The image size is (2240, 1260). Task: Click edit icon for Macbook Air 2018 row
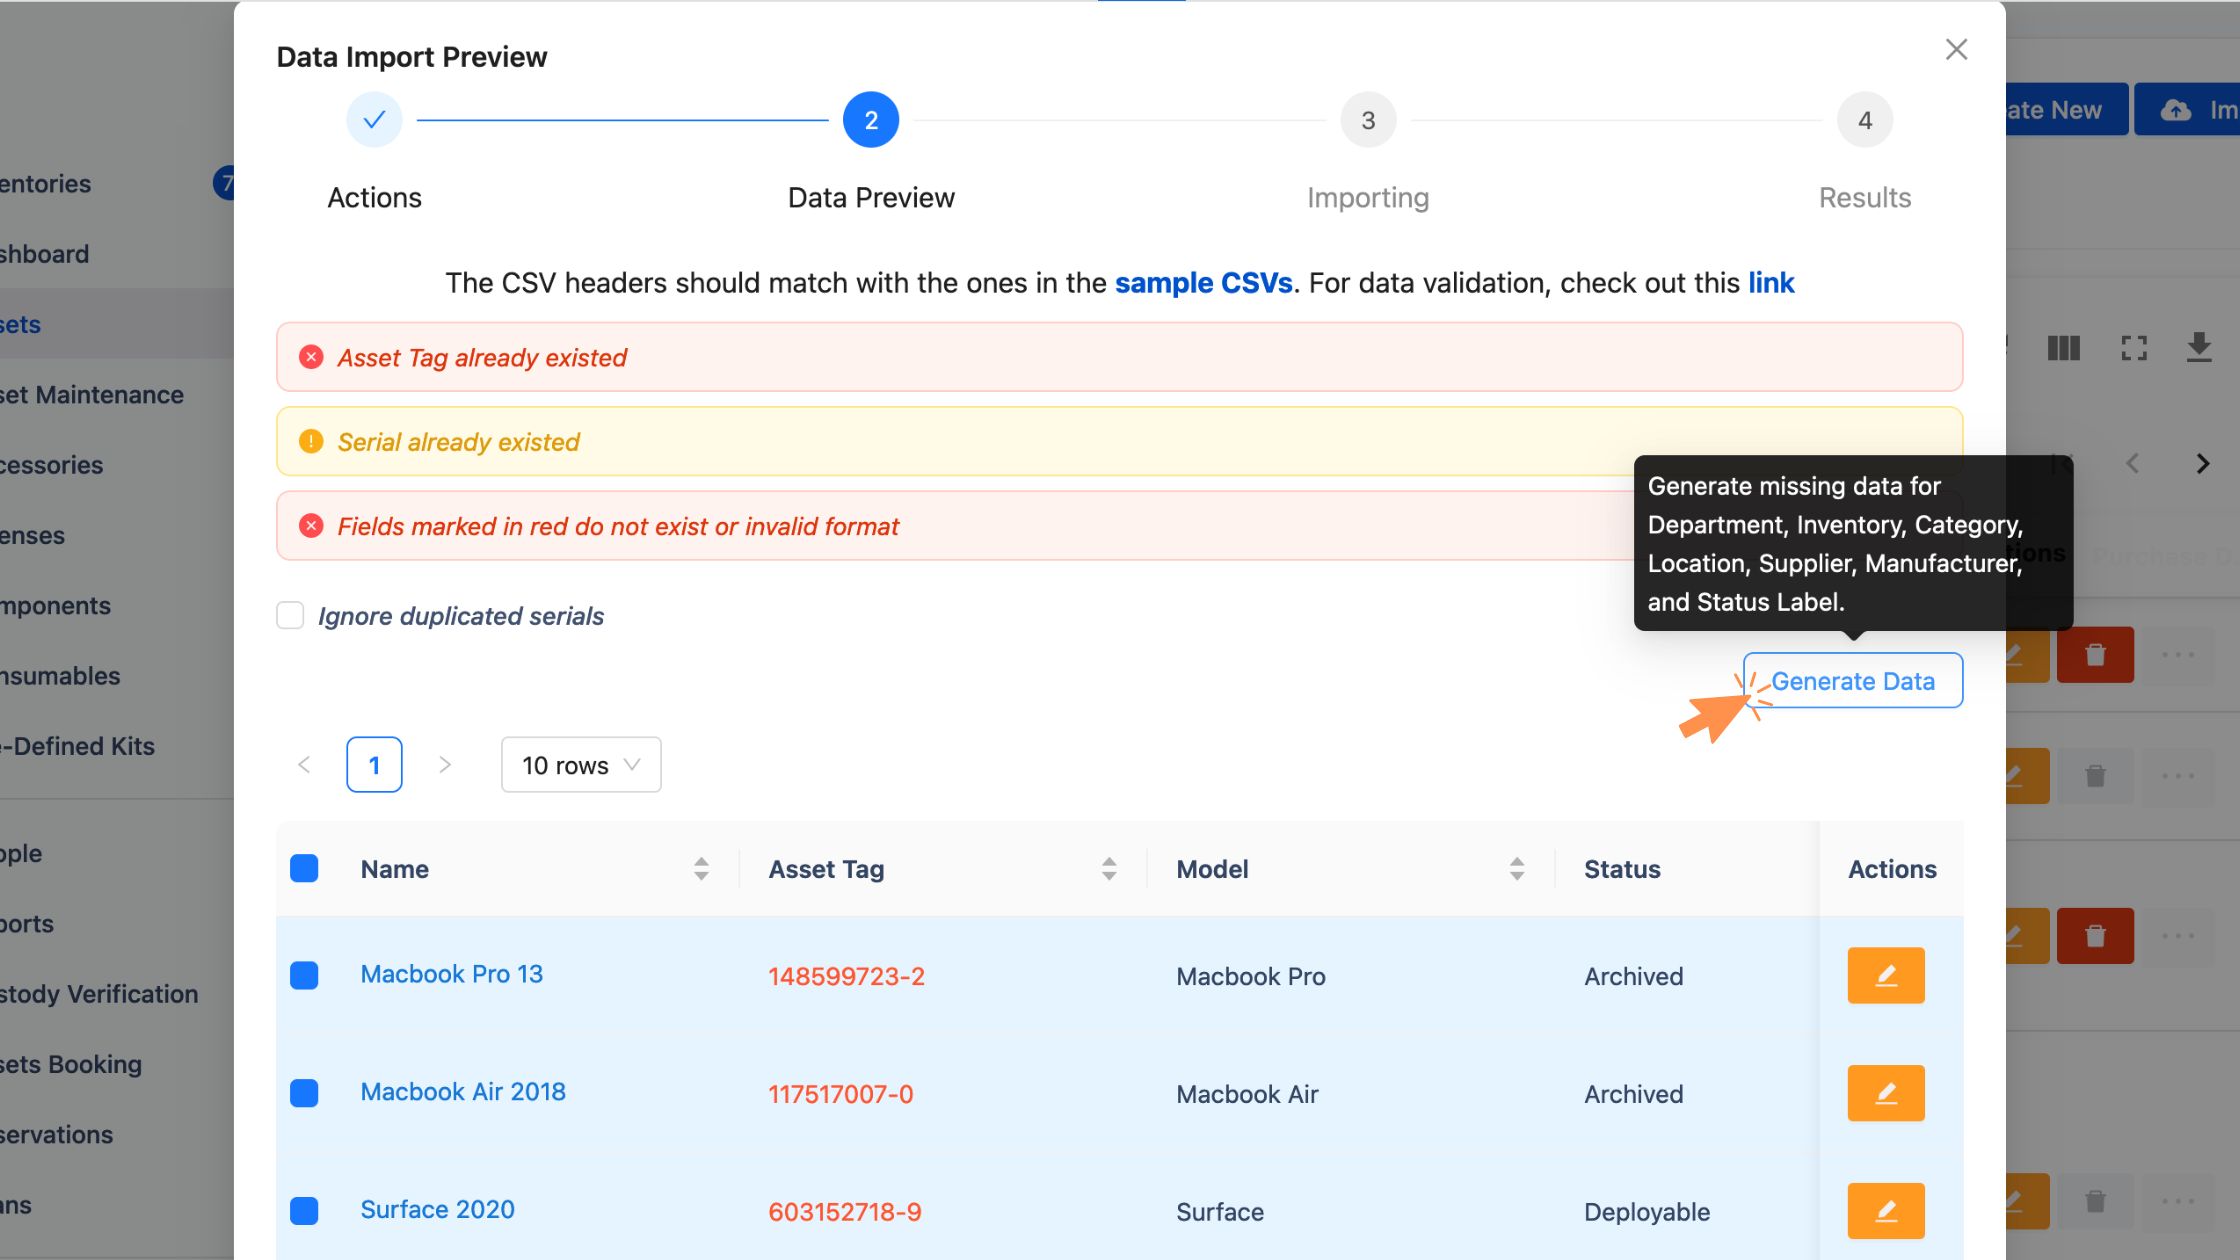[x=1885, y=1093]
